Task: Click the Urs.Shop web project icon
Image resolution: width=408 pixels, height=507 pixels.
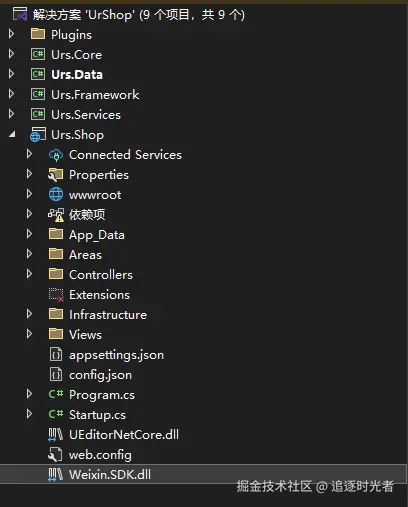Action: pos(38,135)
